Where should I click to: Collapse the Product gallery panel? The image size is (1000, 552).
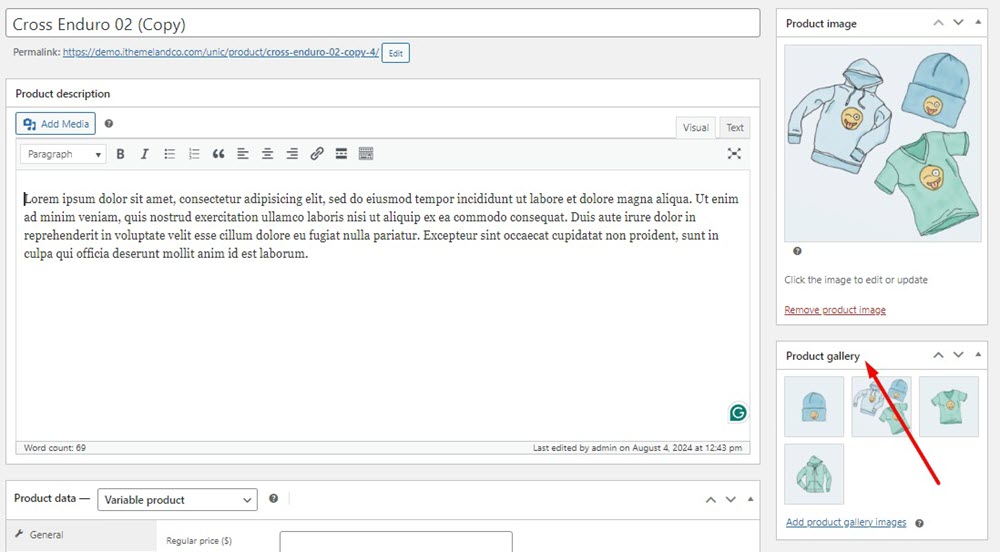(x=978, y=354)
